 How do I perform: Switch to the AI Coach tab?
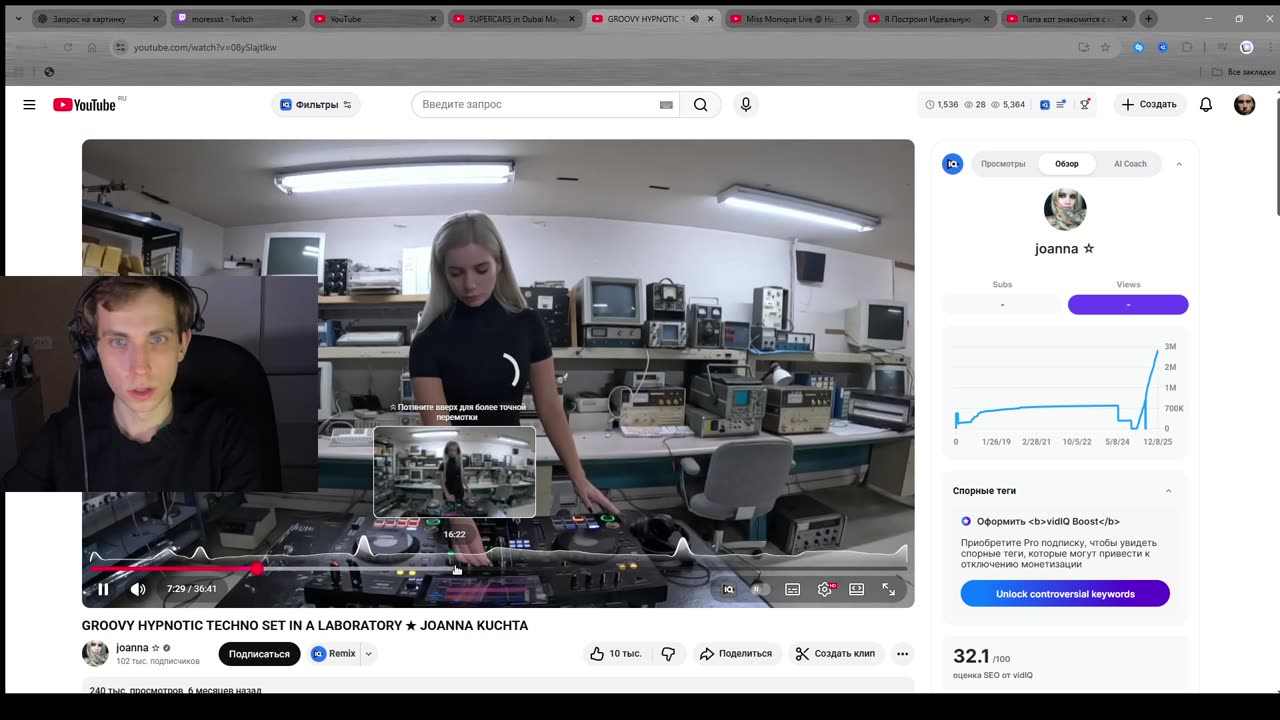(1130, 164)
